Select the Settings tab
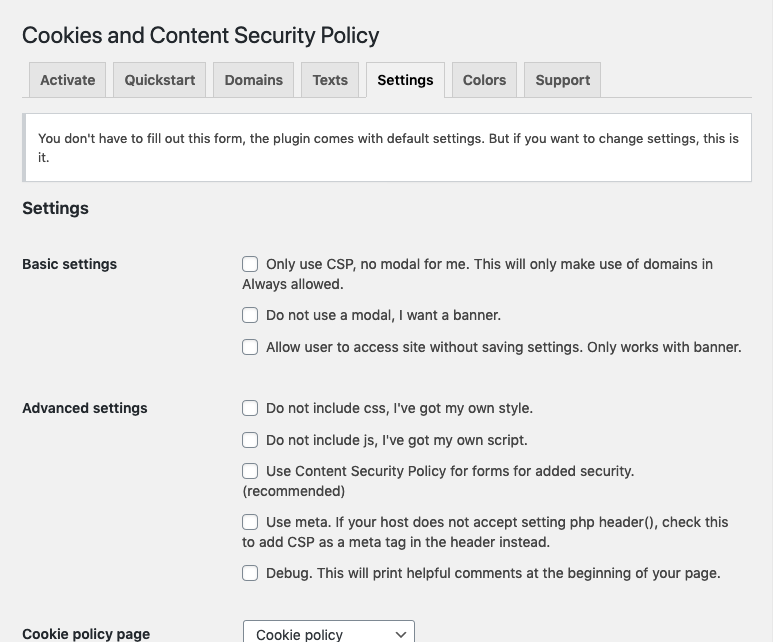 click(405, 80)
